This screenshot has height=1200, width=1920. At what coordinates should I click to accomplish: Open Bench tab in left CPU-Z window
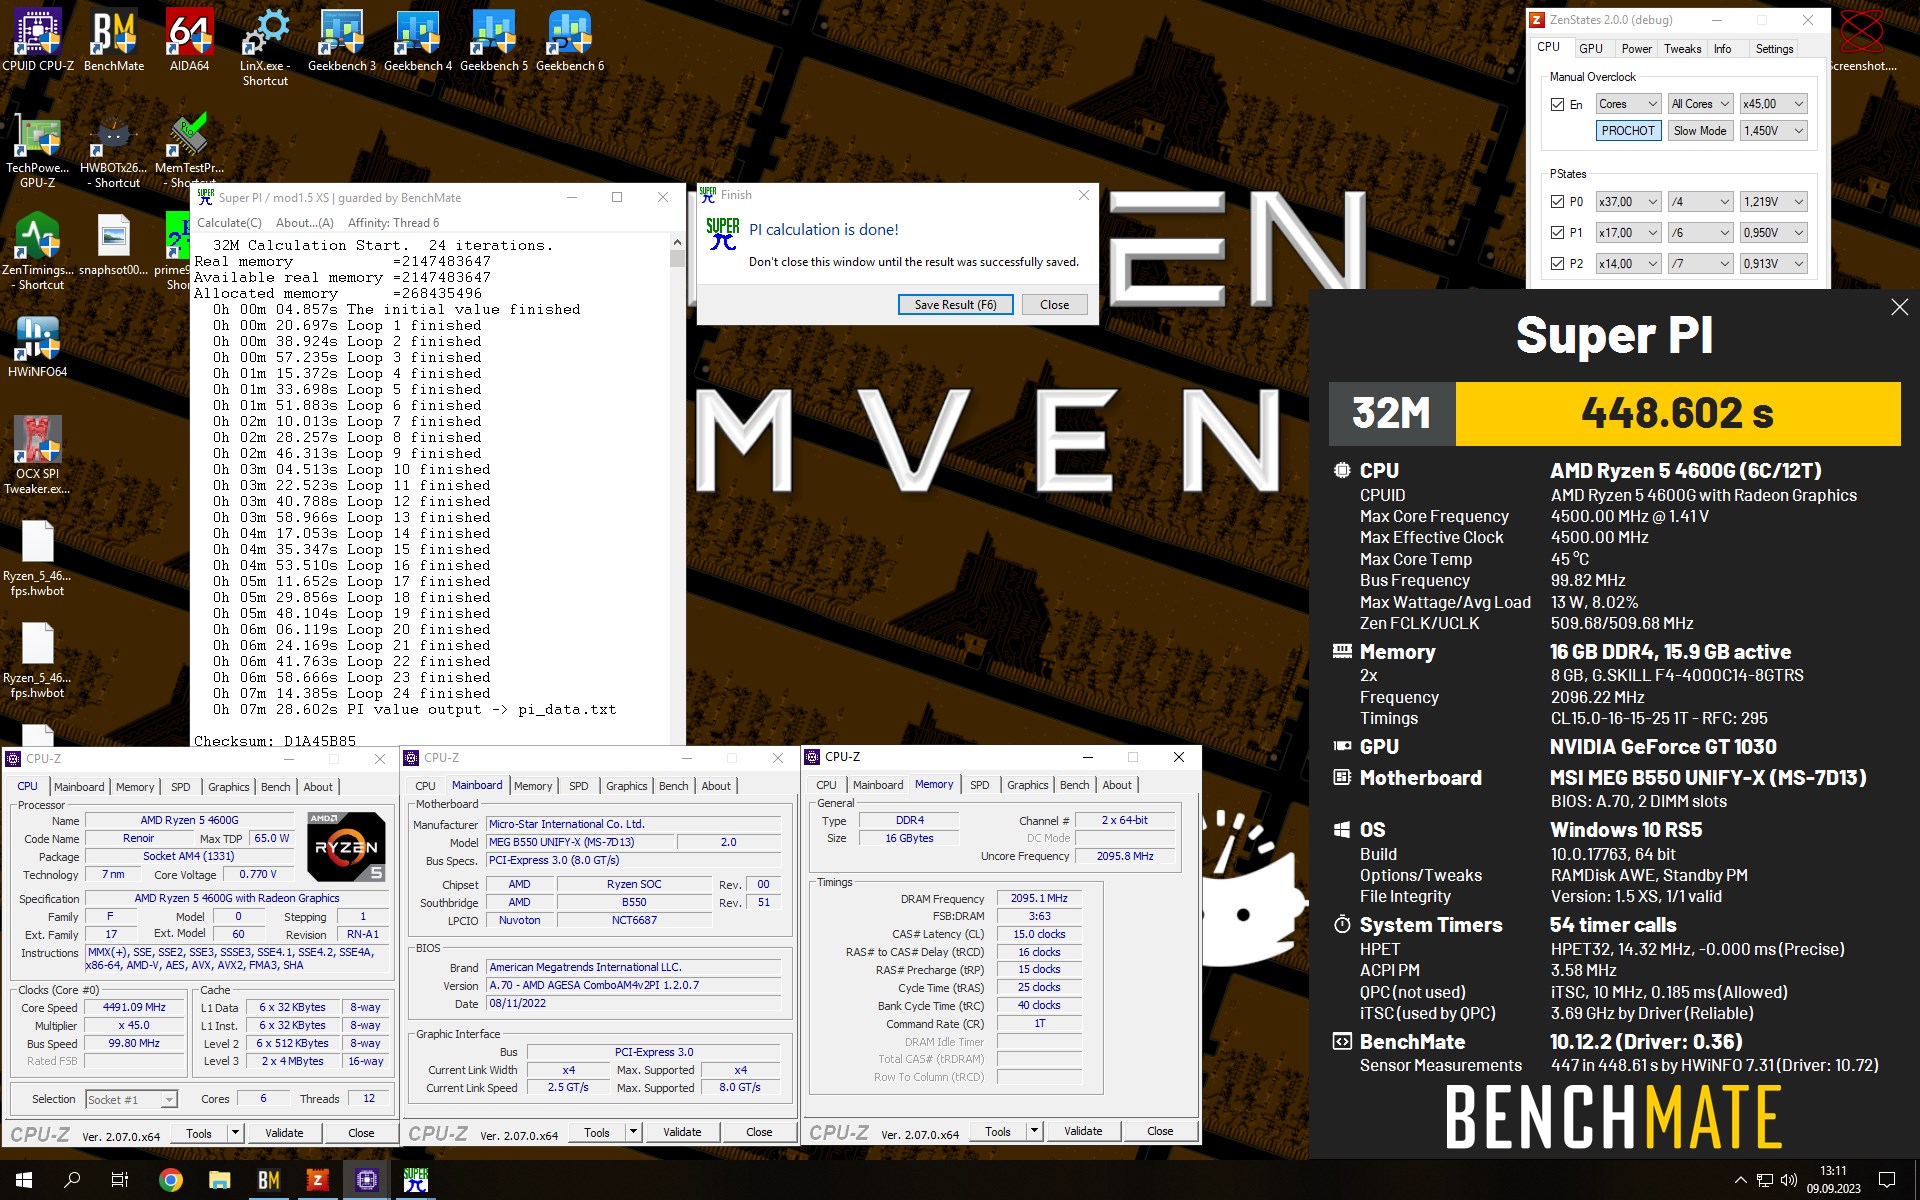275,788
